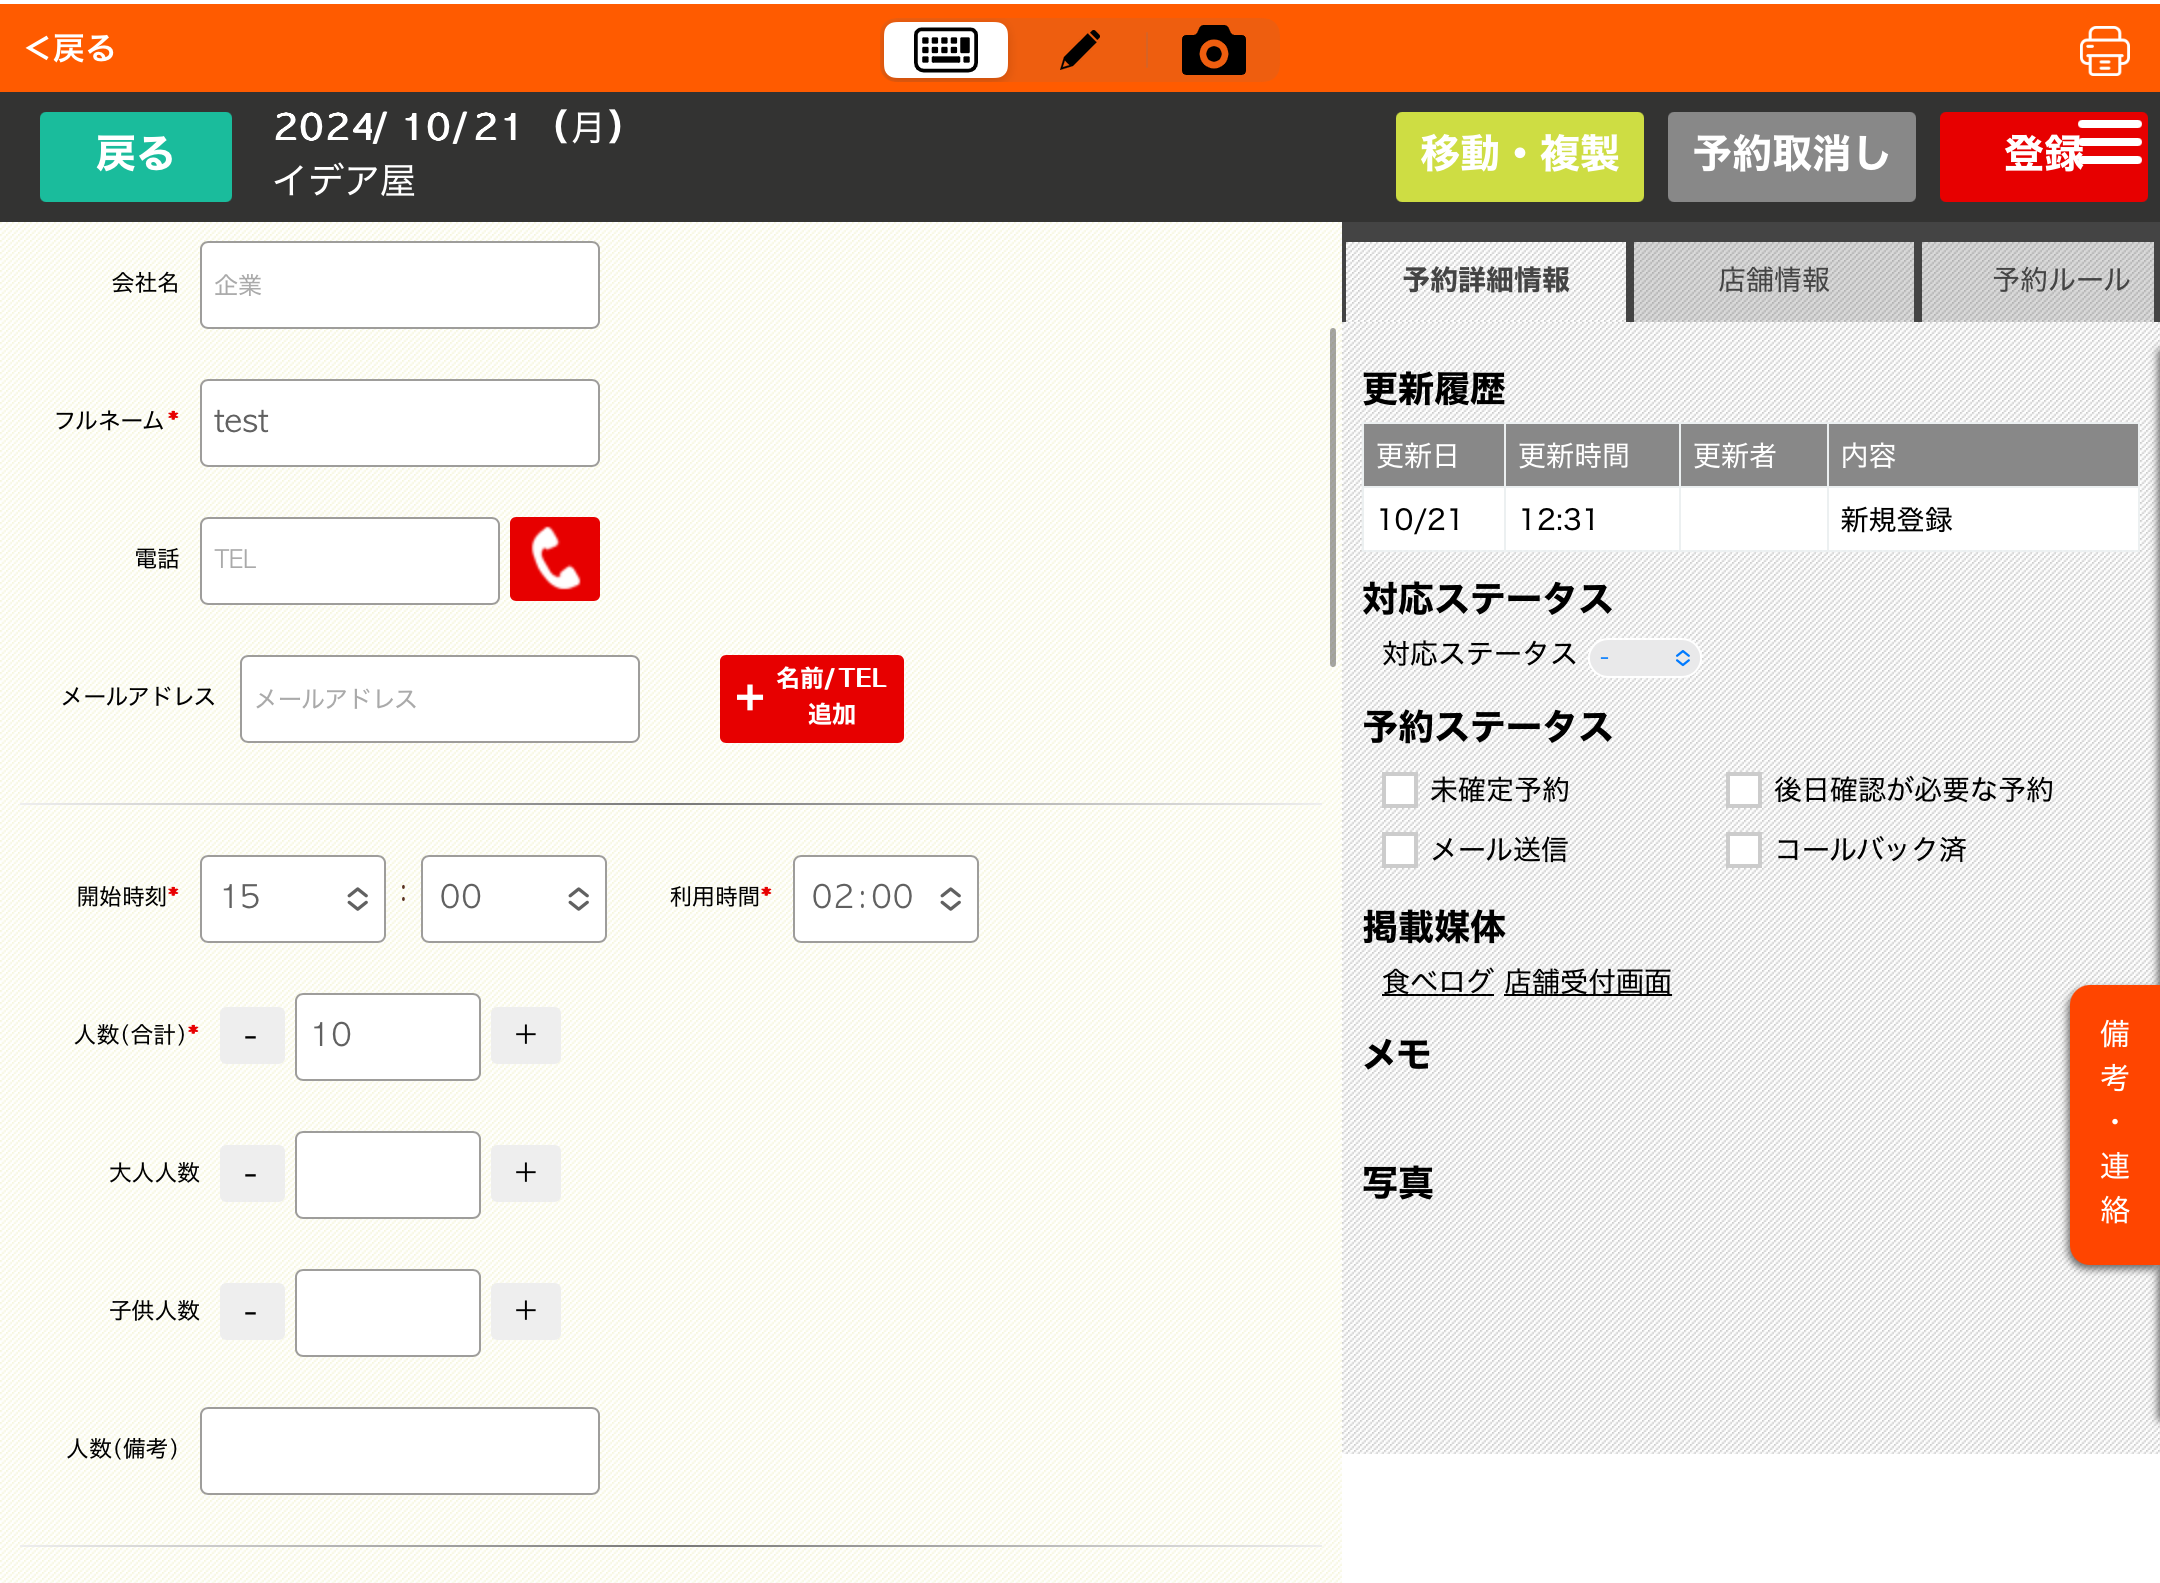The image size is (2160, 1583).
Task: Focus the 会社名 input field
Action: pos(399,284)
